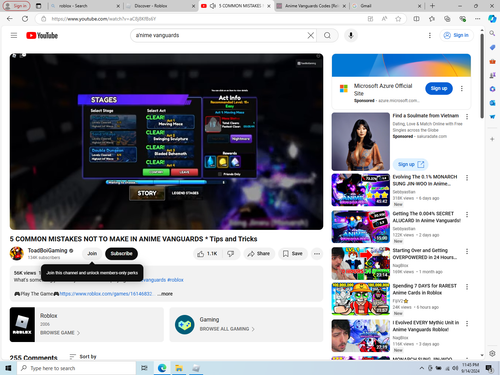Open options menu for Azure ad
The width and height of the screenshot is (500, 375).
(462, 88)
